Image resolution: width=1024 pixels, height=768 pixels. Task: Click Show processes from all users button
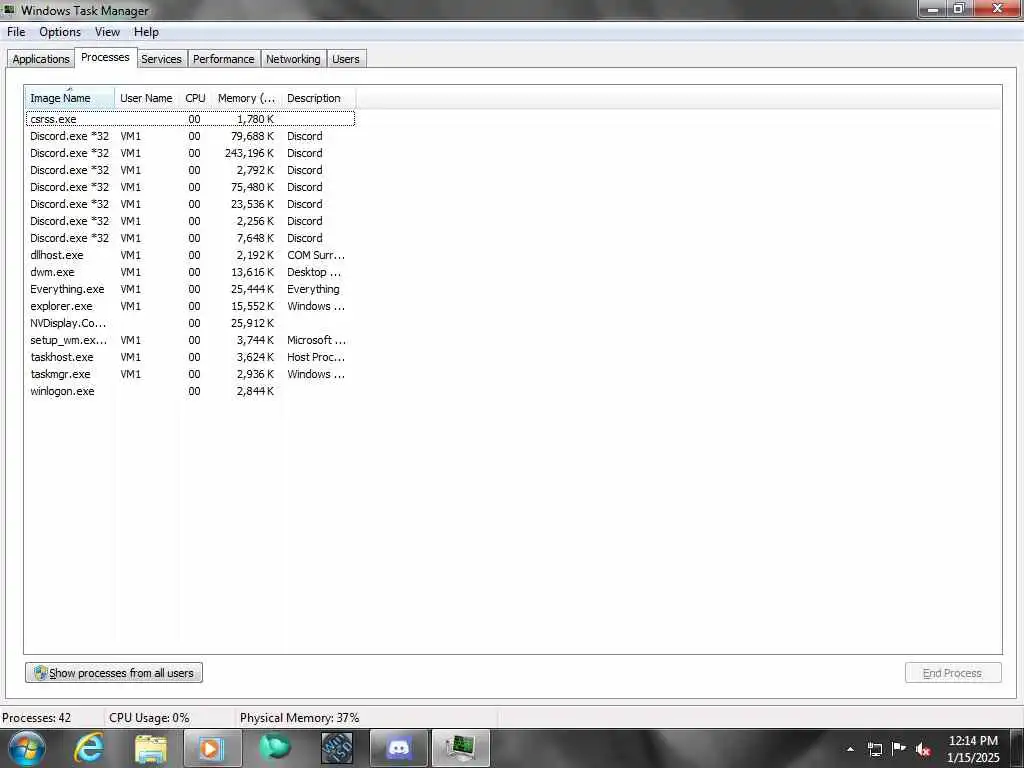(114, 673)
